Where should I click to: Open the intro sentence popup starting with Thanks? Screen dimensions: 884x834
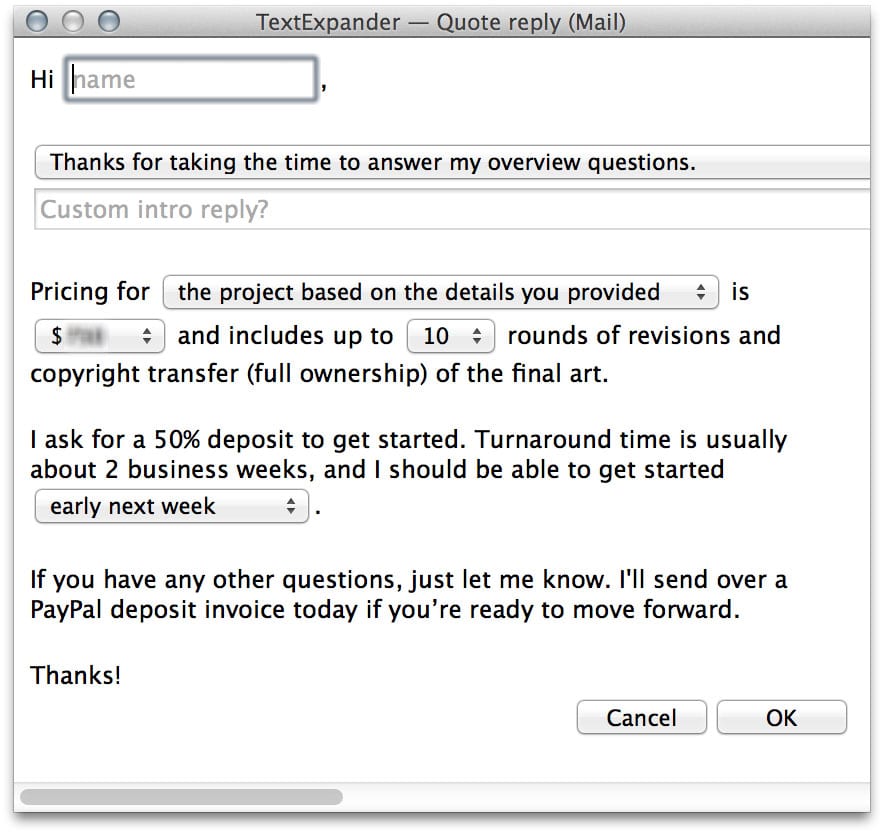point(453,162)
